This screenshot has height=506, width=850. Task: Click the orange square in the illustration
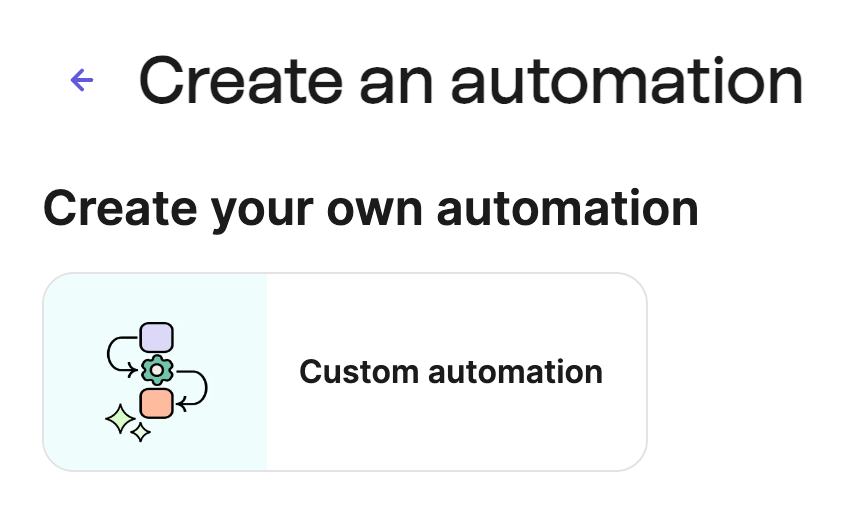[x=157, y=403]
